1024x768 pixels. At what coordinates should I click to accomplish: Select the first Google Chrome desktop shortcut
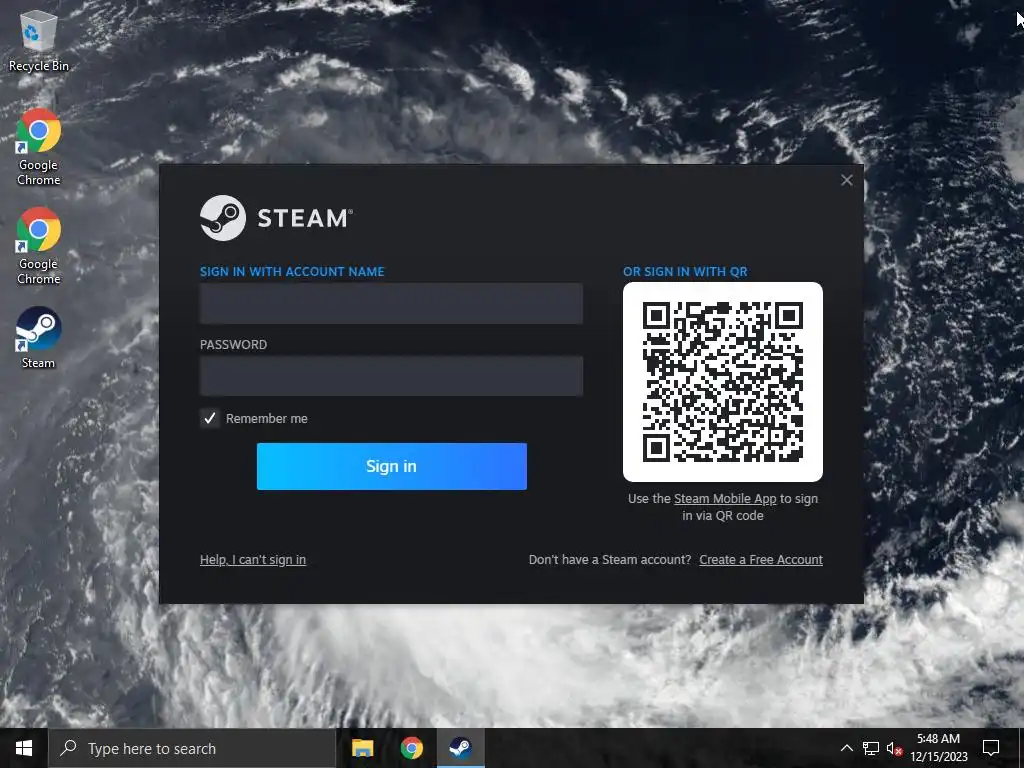[x=39, y=147]
